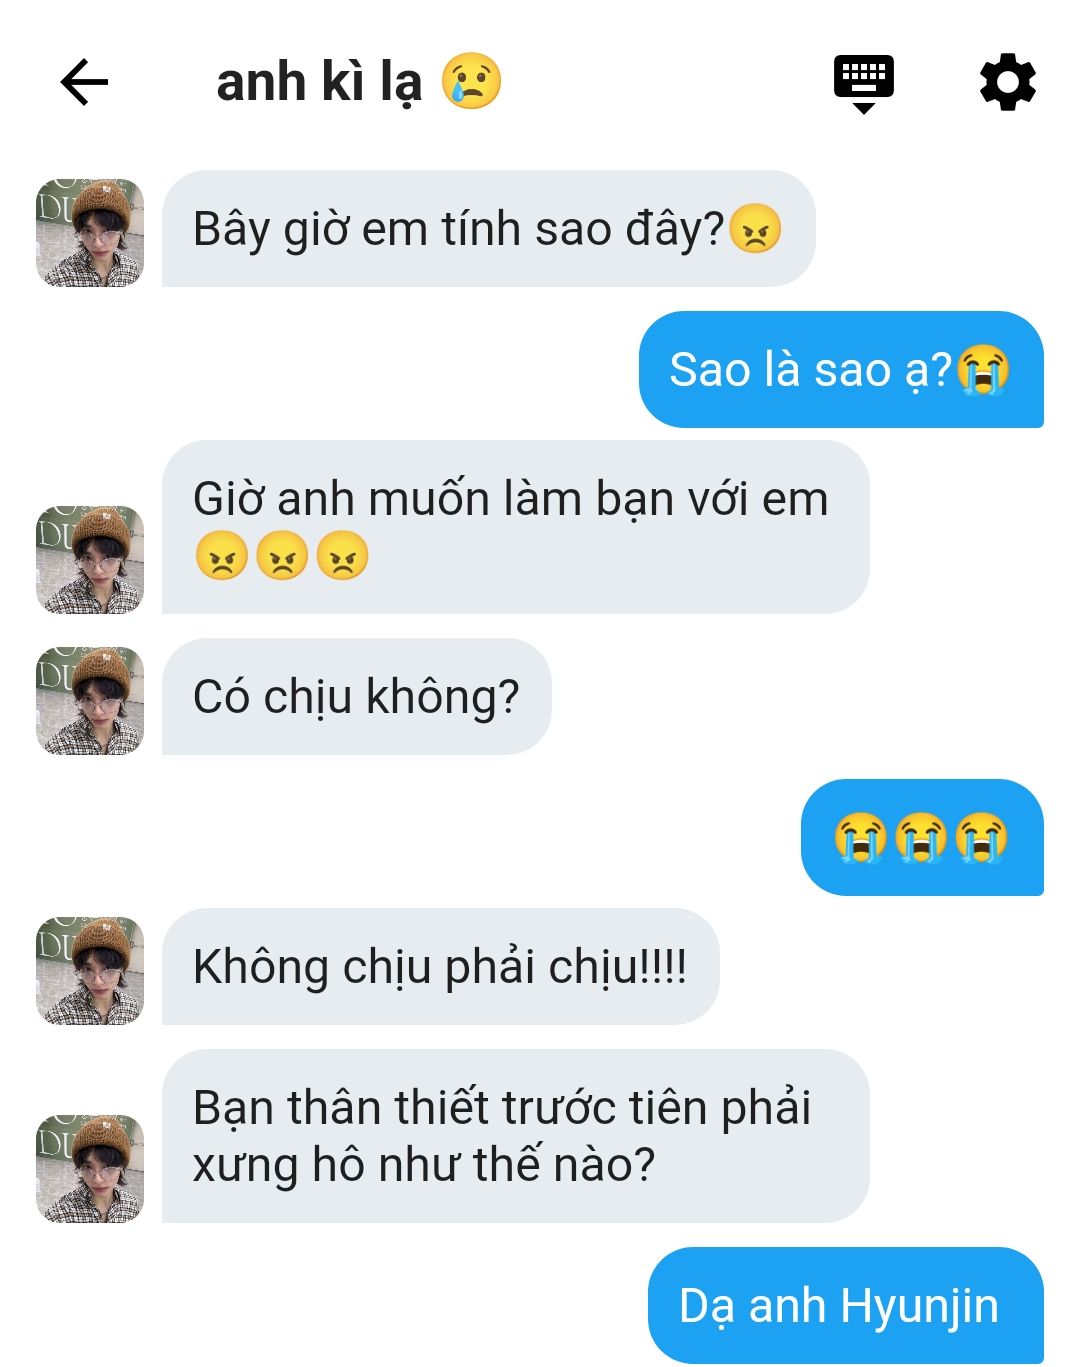Hide the keyboard with the keyboard icon
Viewport: 1080px width, 1367px height.
[x=864, y=84]
